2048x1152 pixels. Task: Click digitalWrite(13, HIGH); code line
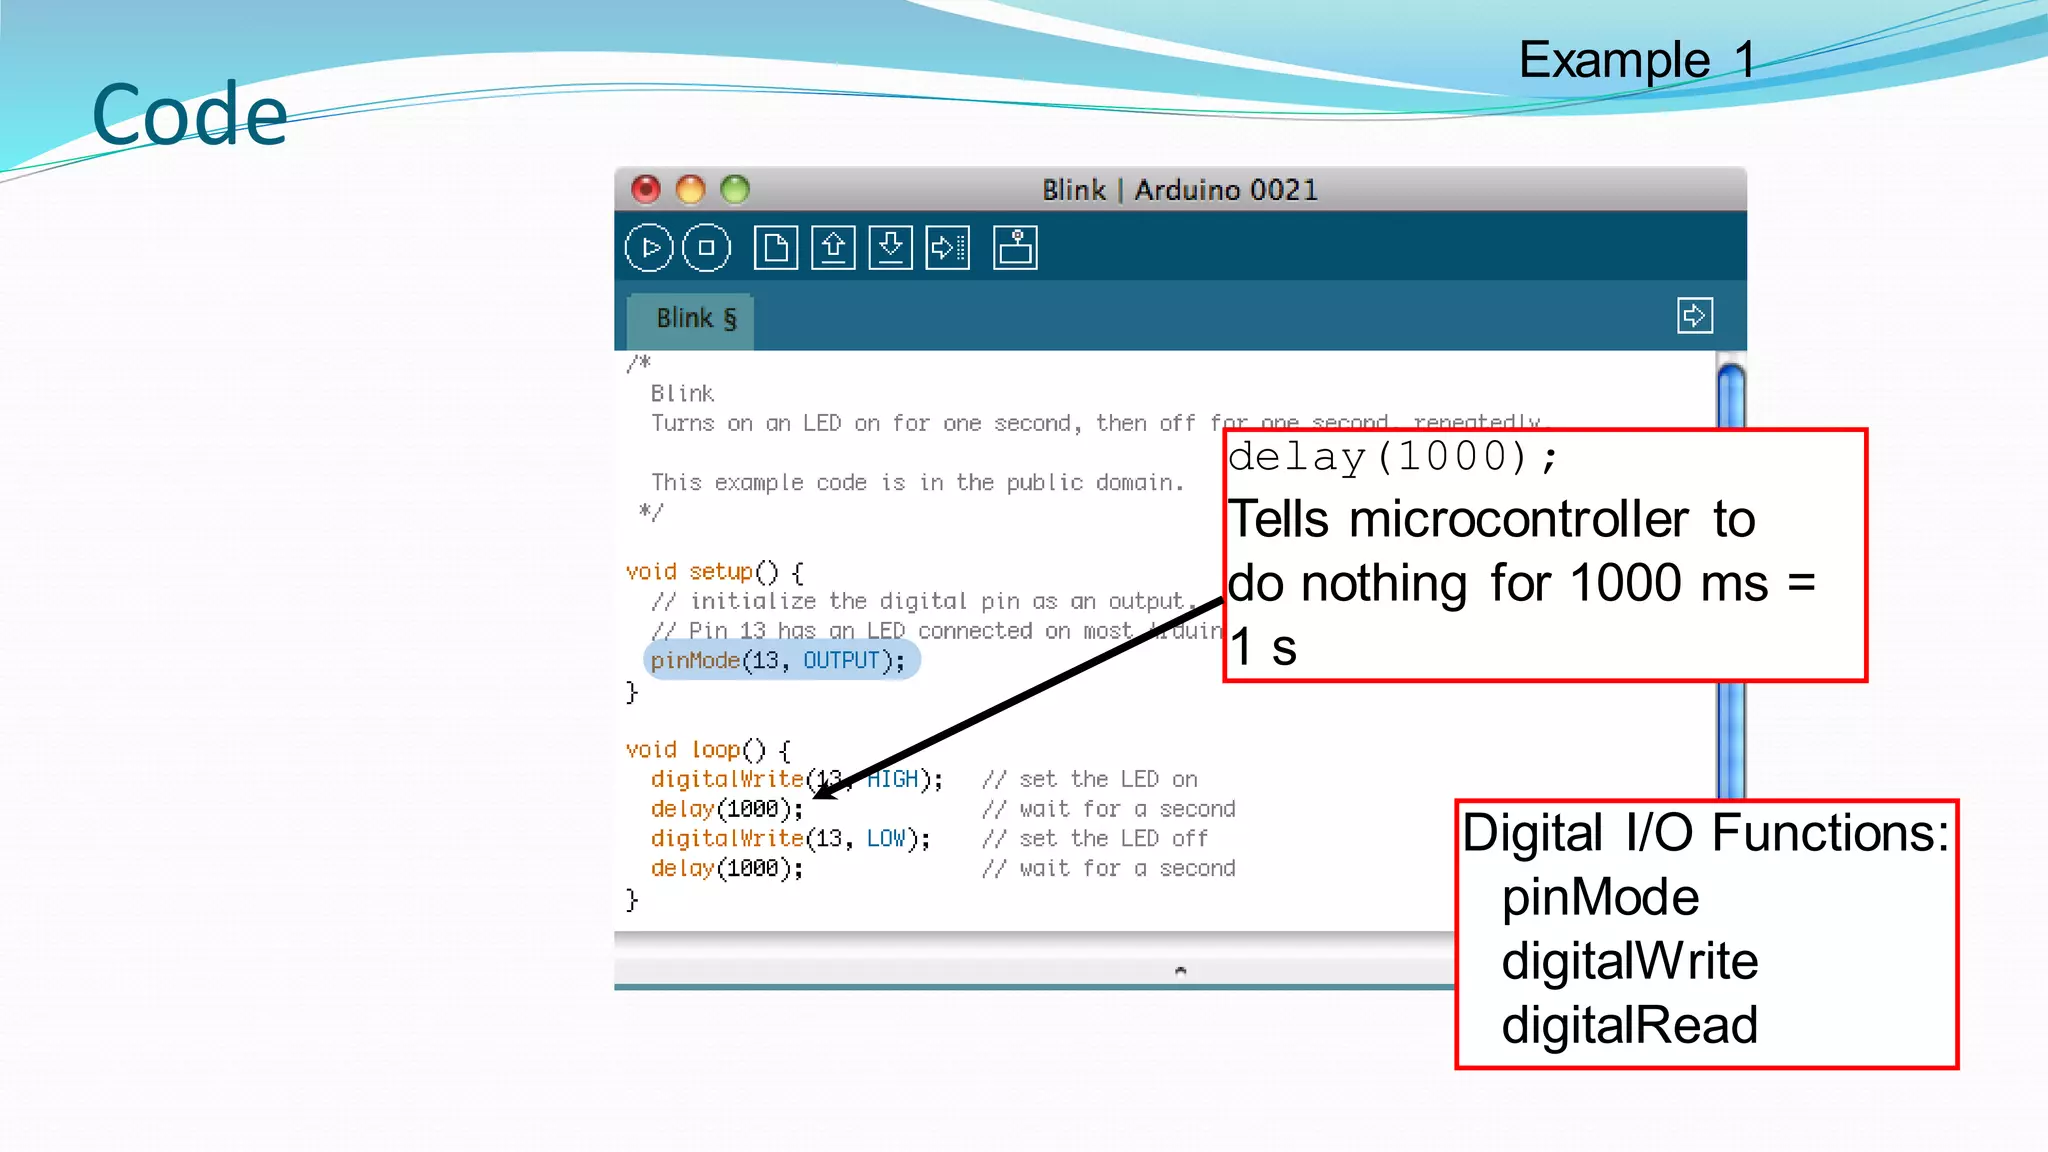tap(796, 780)
